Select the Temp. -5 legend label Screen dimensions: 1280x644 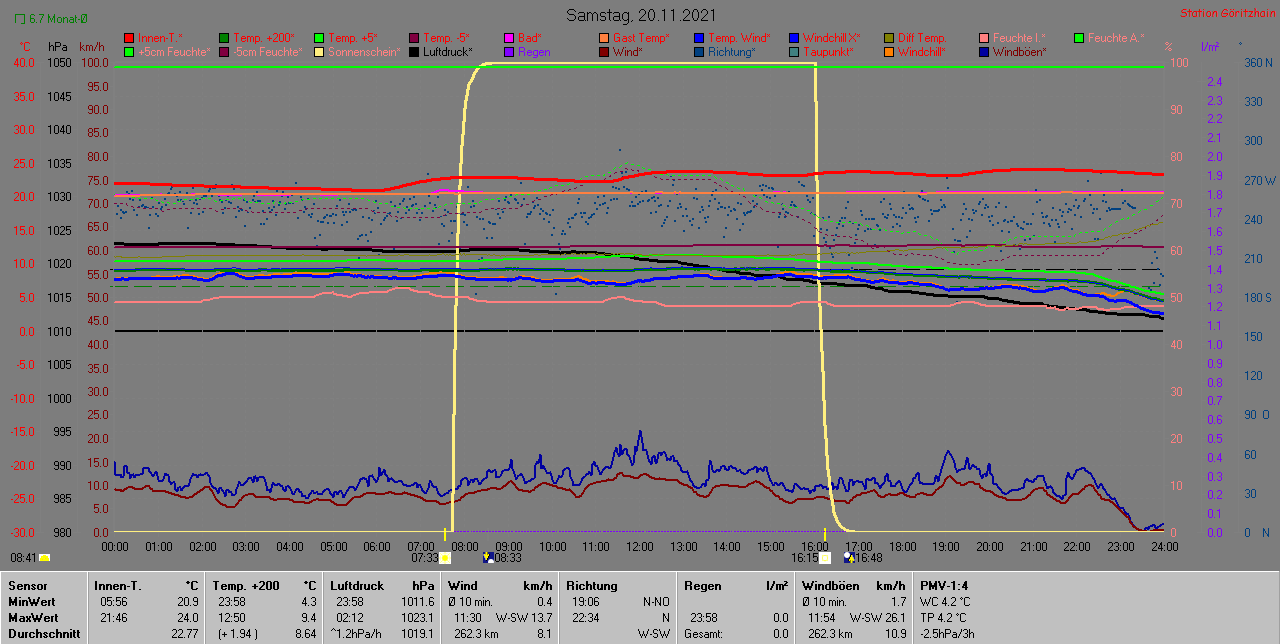pyautogui.click(x=447, y=38)
